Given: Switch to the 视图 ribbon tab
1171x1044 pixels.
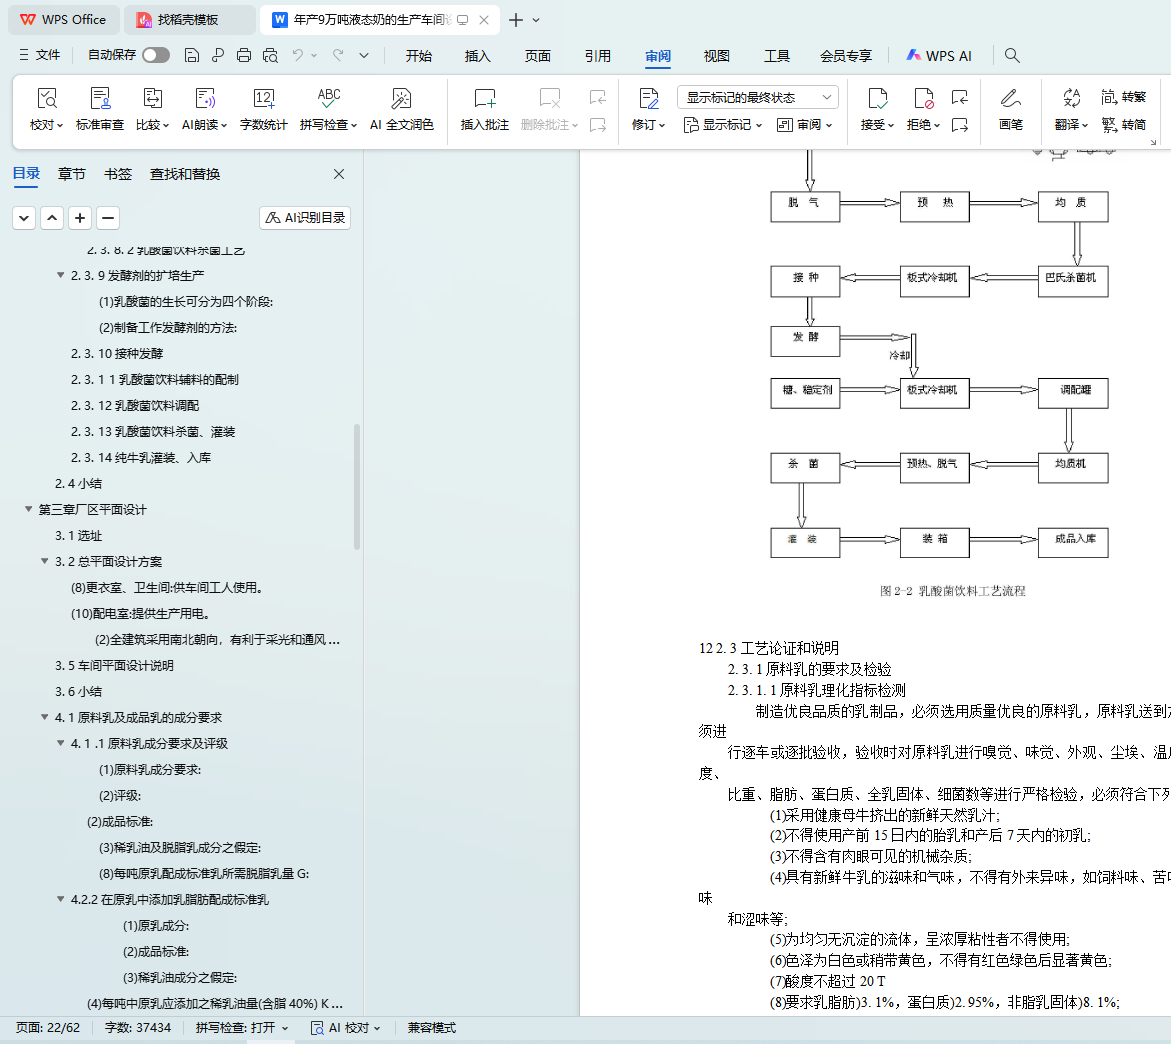Looking at the screenshot, I should click(716, 55).
